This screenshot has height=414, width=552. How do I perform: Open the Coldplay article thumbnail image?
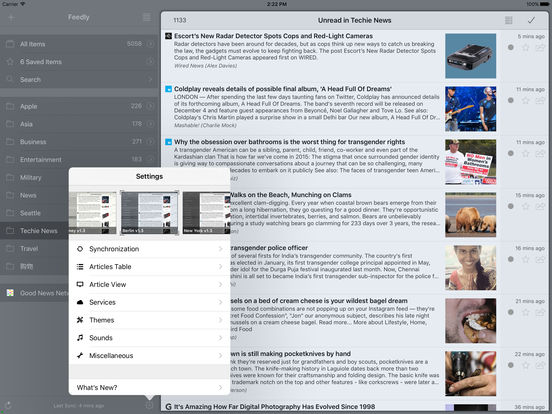pyautogui.click(x=470, y=109)
